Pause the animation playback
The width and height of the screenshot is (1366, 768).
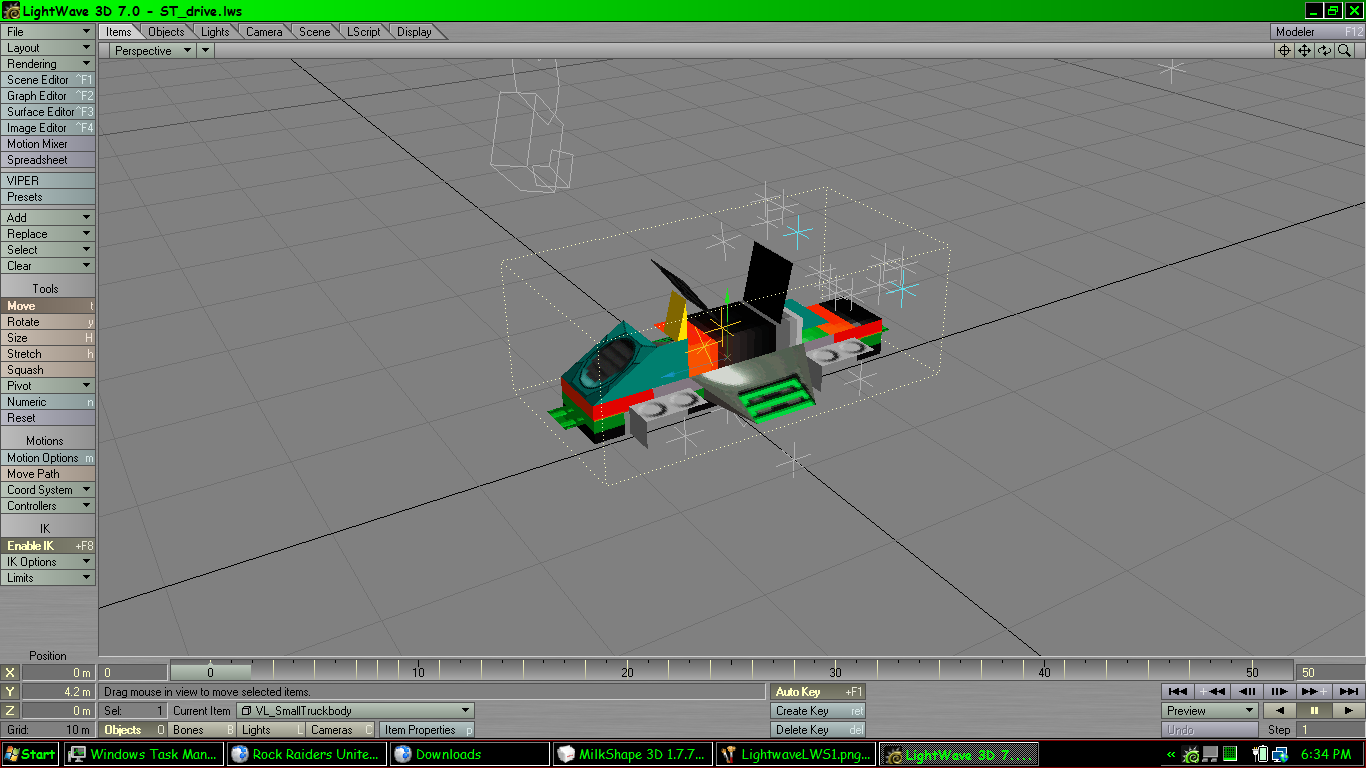(x=1314, y=711)
